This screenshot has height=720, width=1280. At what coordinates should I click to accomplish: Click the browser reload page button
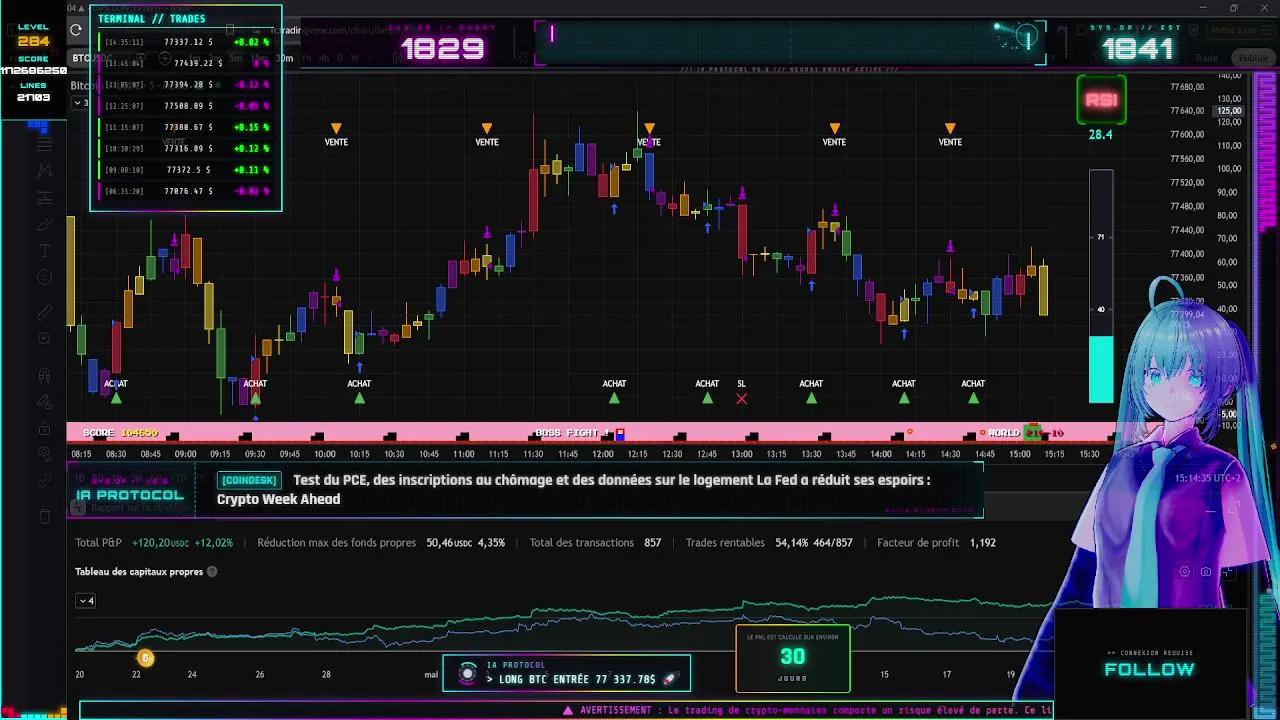76,30
